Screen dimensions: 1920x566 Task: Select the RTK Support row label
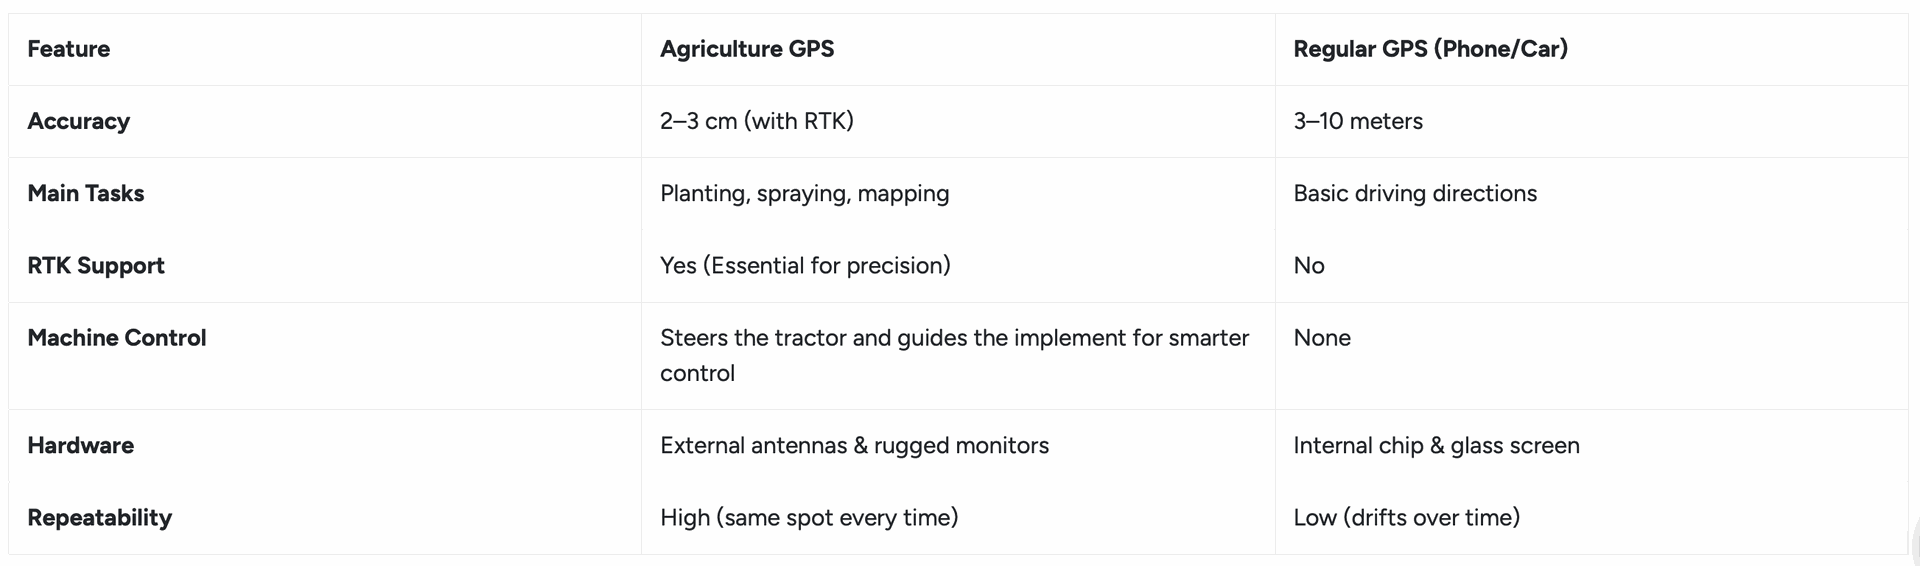pyautogui.click(x=96, y=265)
